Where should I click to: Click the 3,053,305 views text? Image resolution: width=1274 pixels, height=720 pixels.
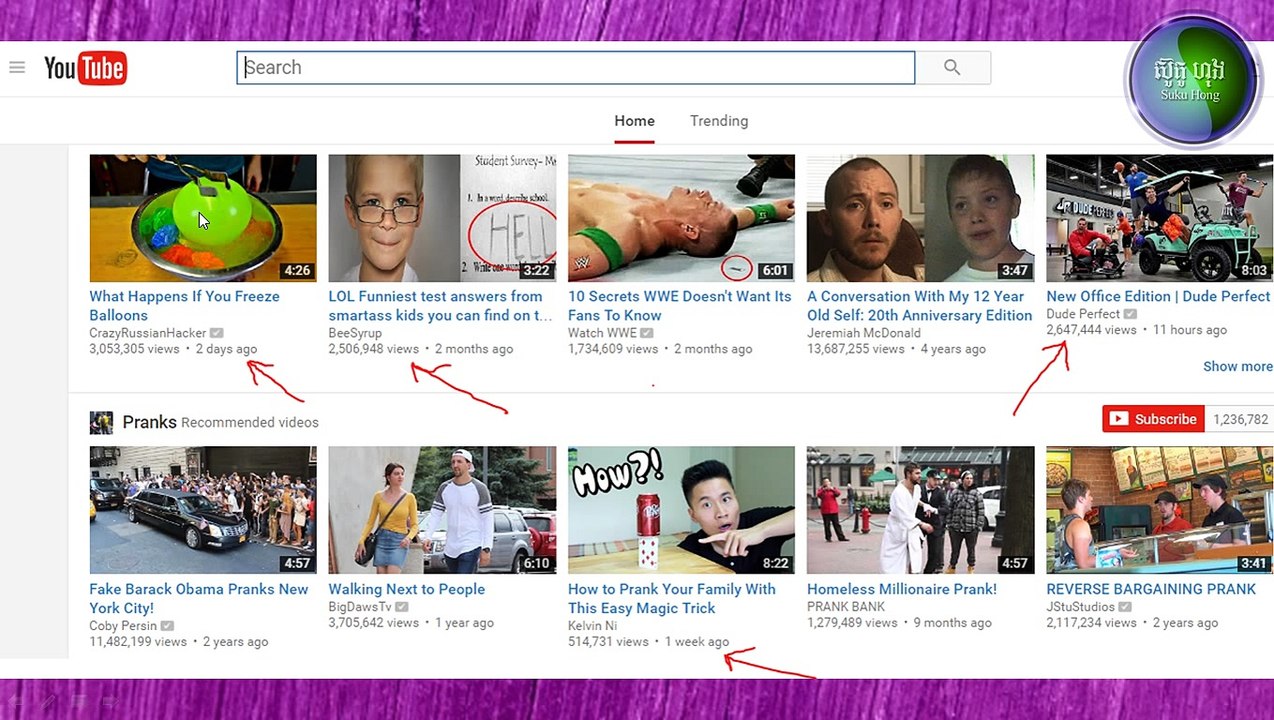point(134,349)
